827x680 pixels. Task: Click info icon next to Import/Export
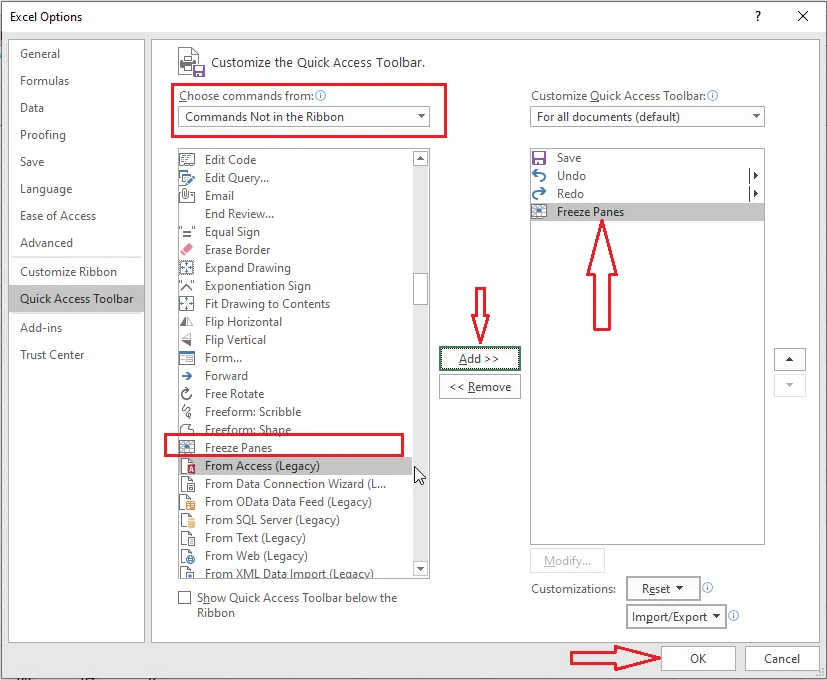point(734,616)
